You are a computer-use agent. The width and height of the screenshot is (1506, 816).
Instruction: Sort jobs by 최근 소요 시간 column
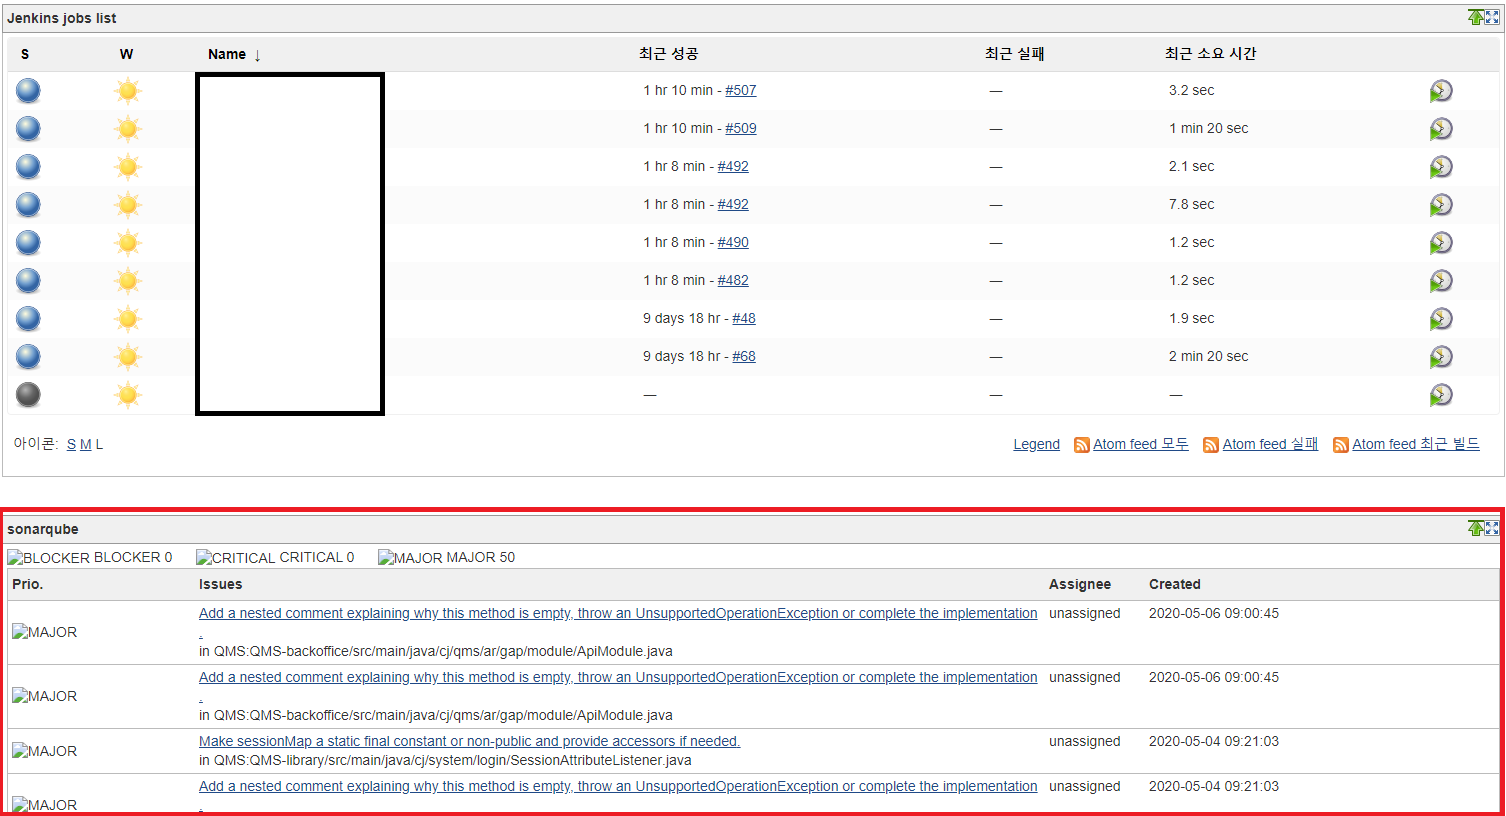1210,54
